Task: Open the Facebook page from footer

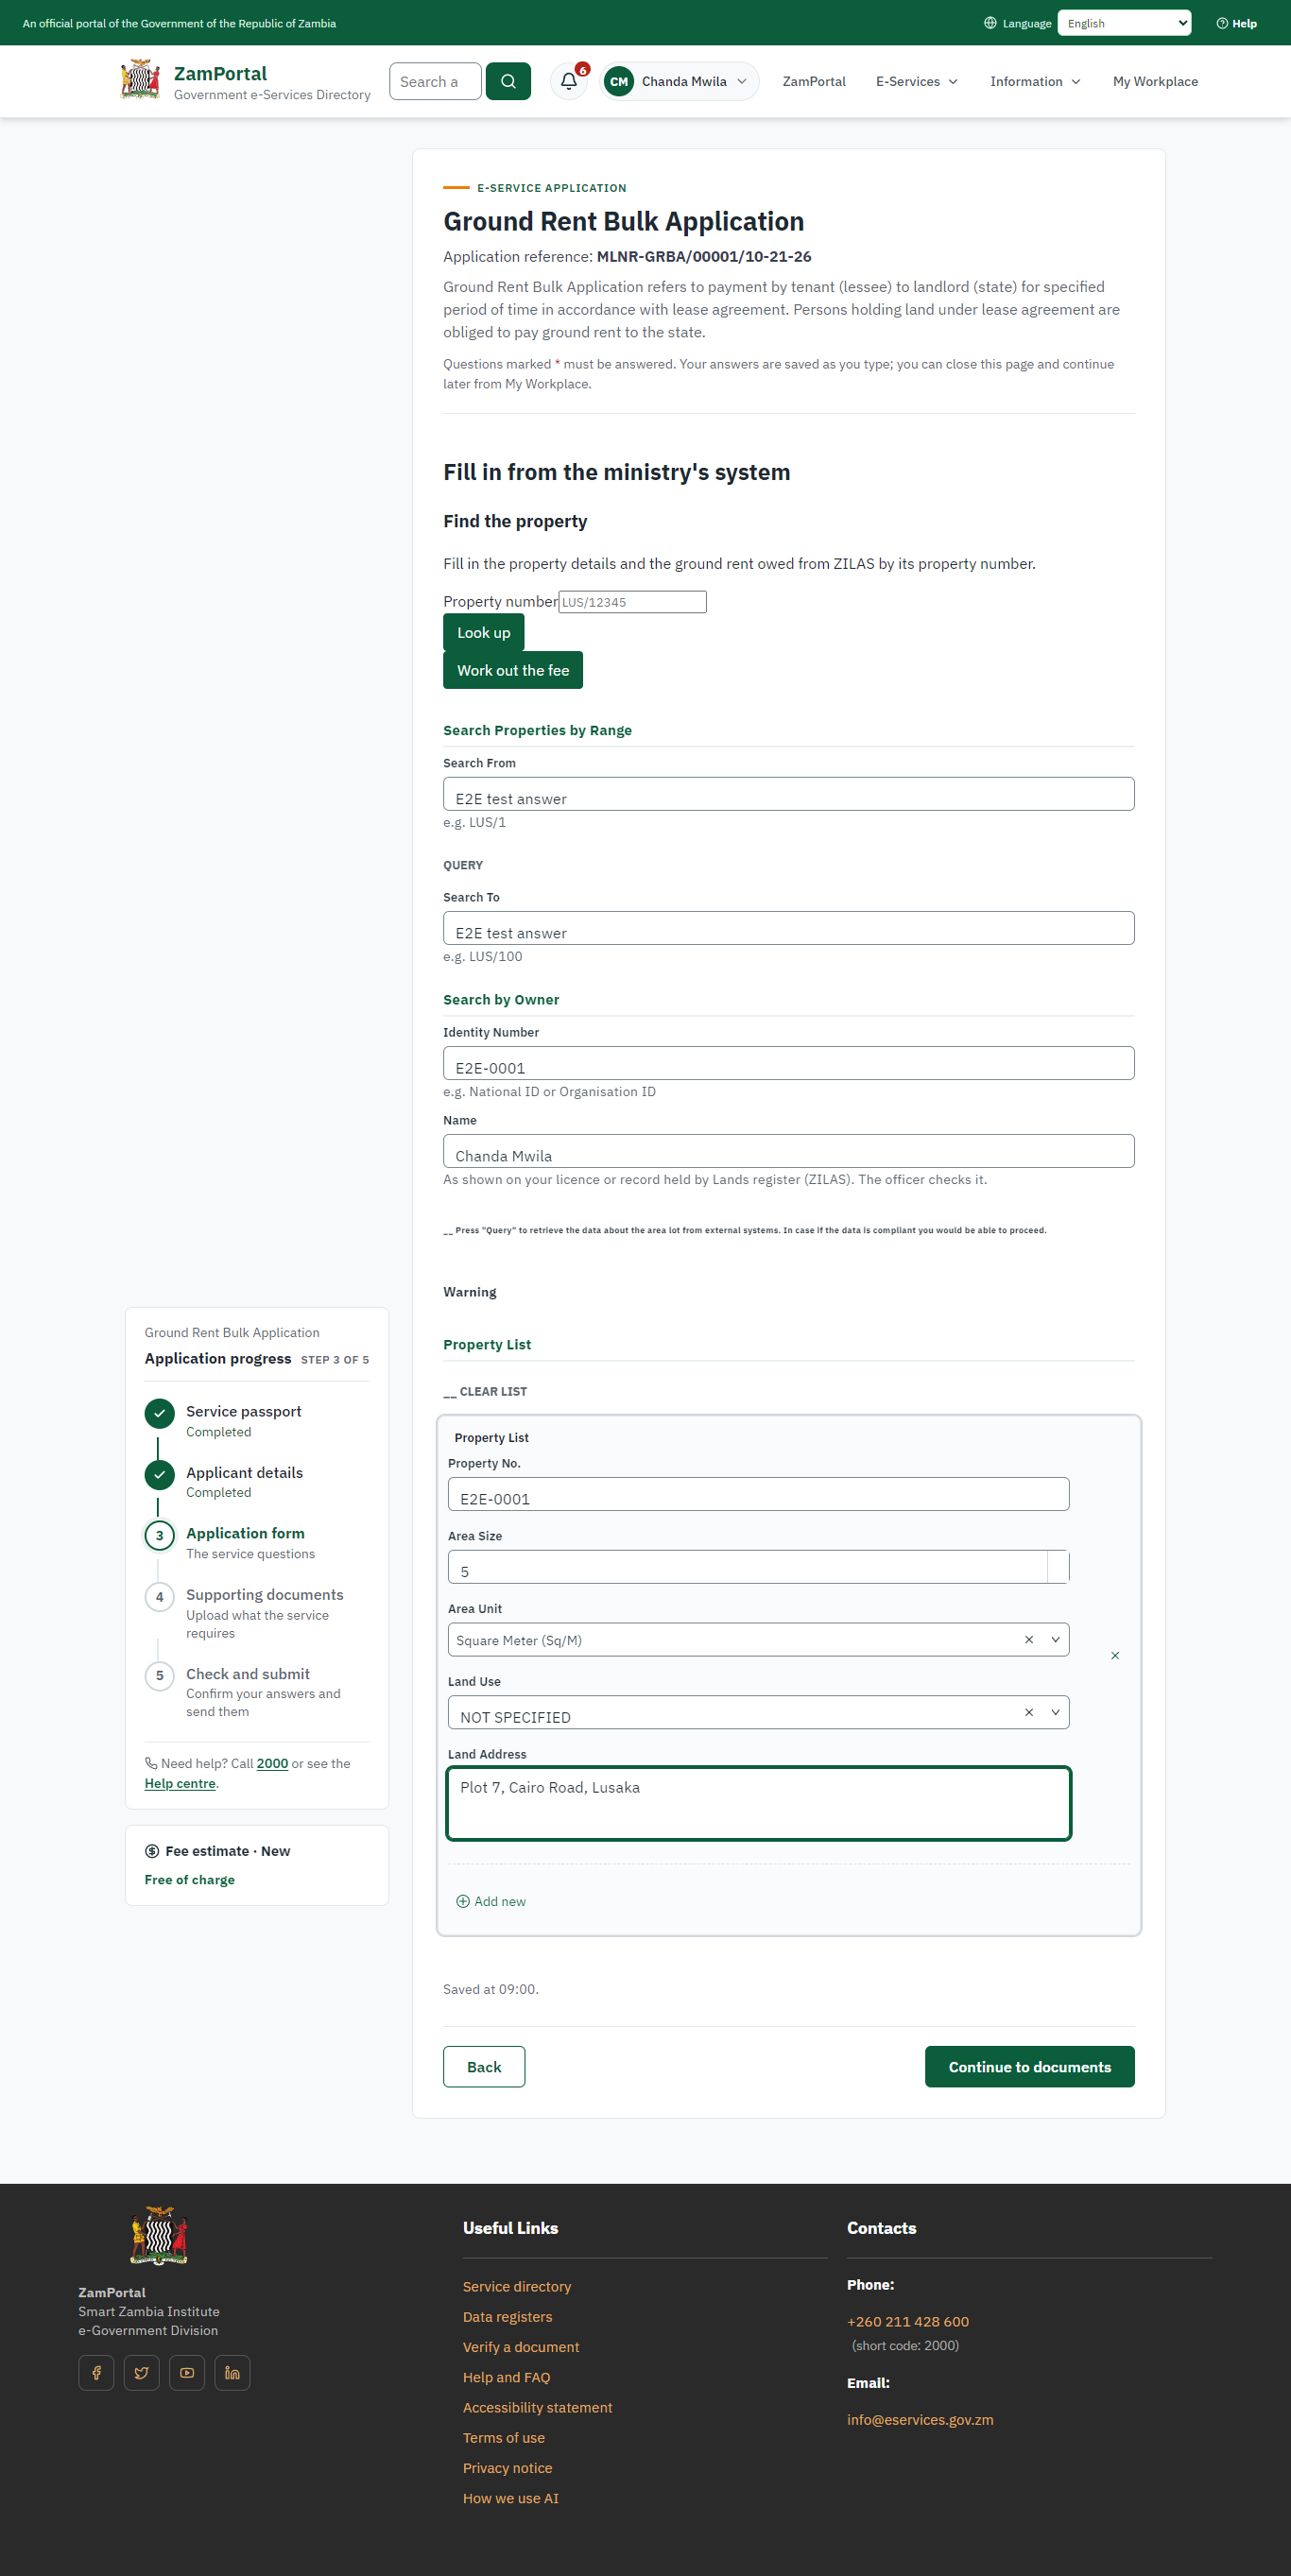Action: [96, 2372]
